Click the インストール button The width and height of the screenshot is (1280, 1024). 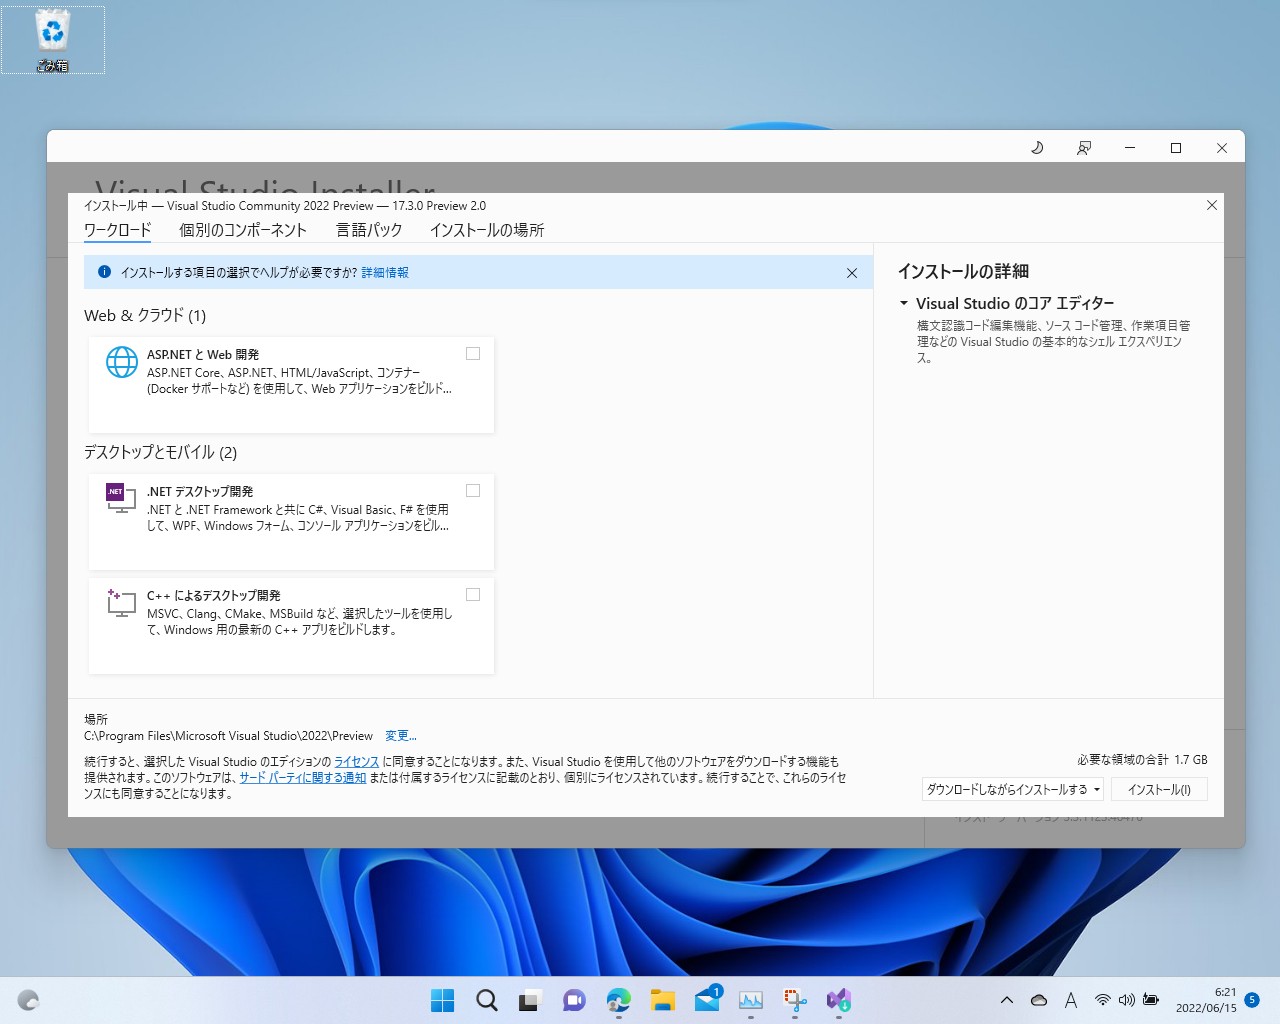1159,788
